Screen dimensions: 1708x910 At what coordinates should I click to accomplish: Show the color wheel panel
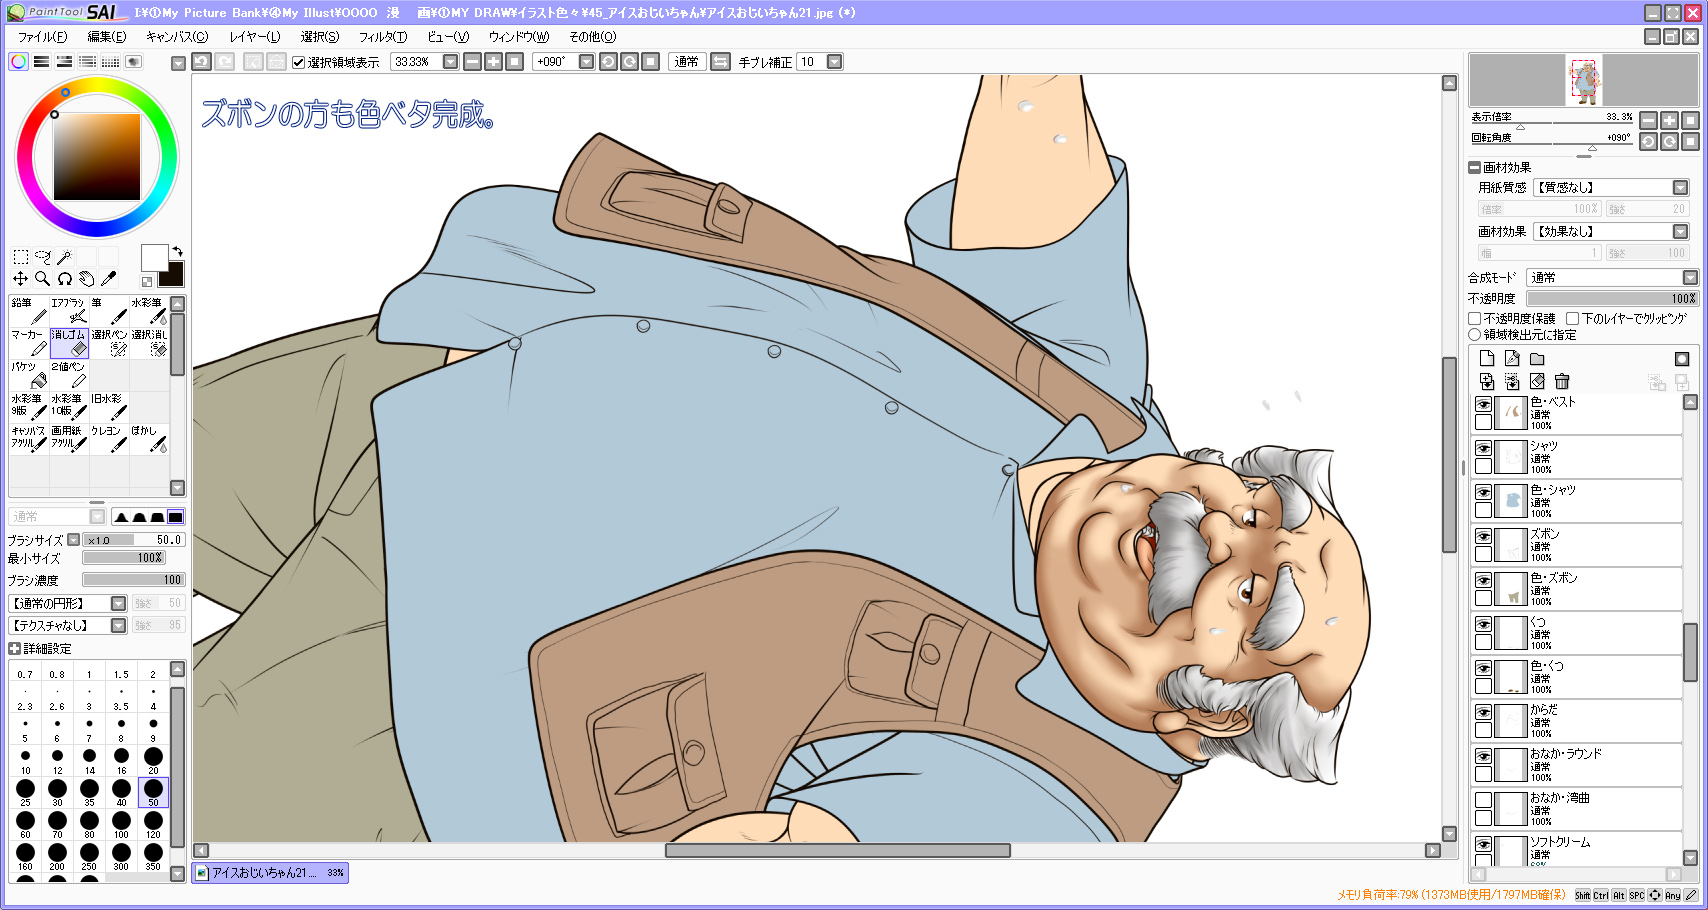[x=18, y=62]
